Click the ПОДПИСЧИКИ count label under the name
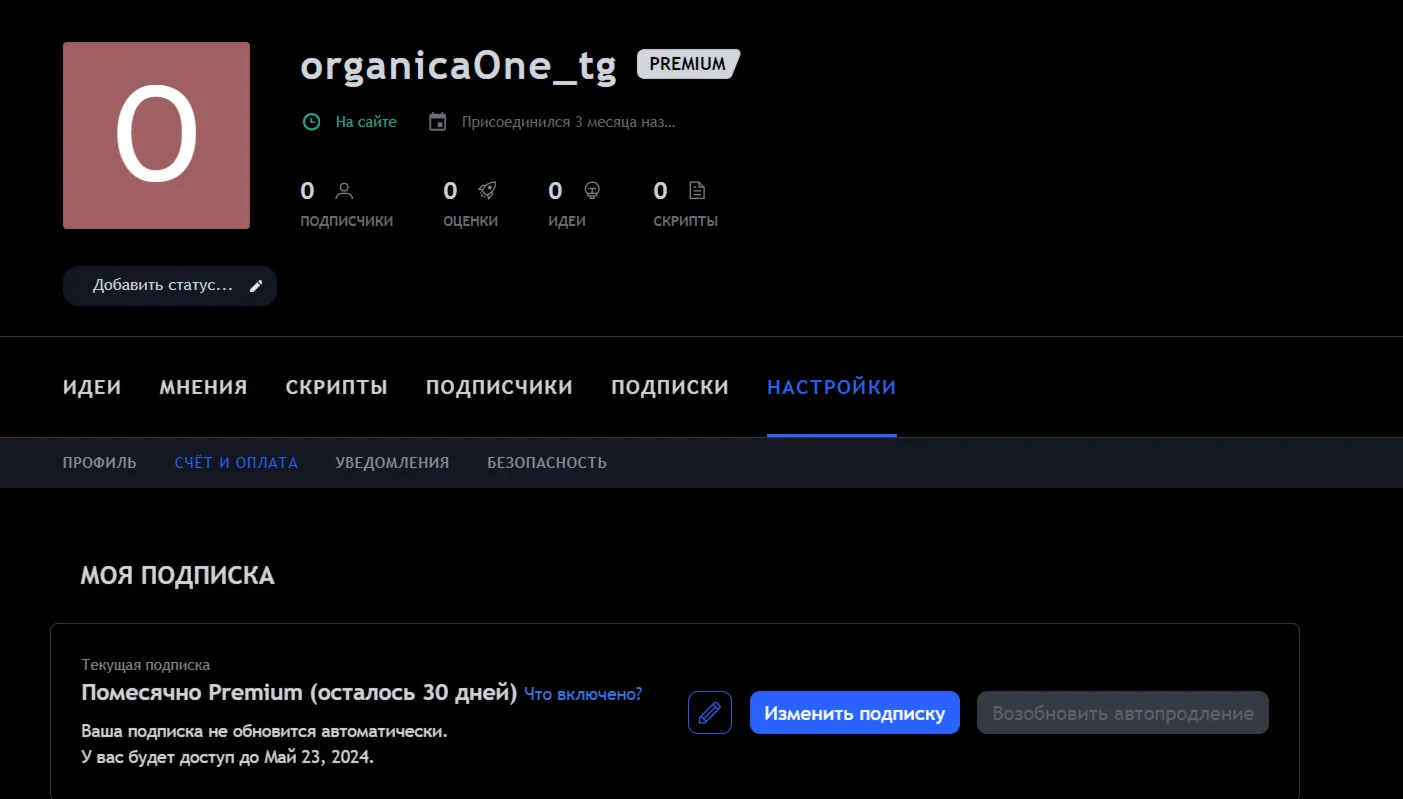Screen dimensions: 1403x799 (347, 221)
